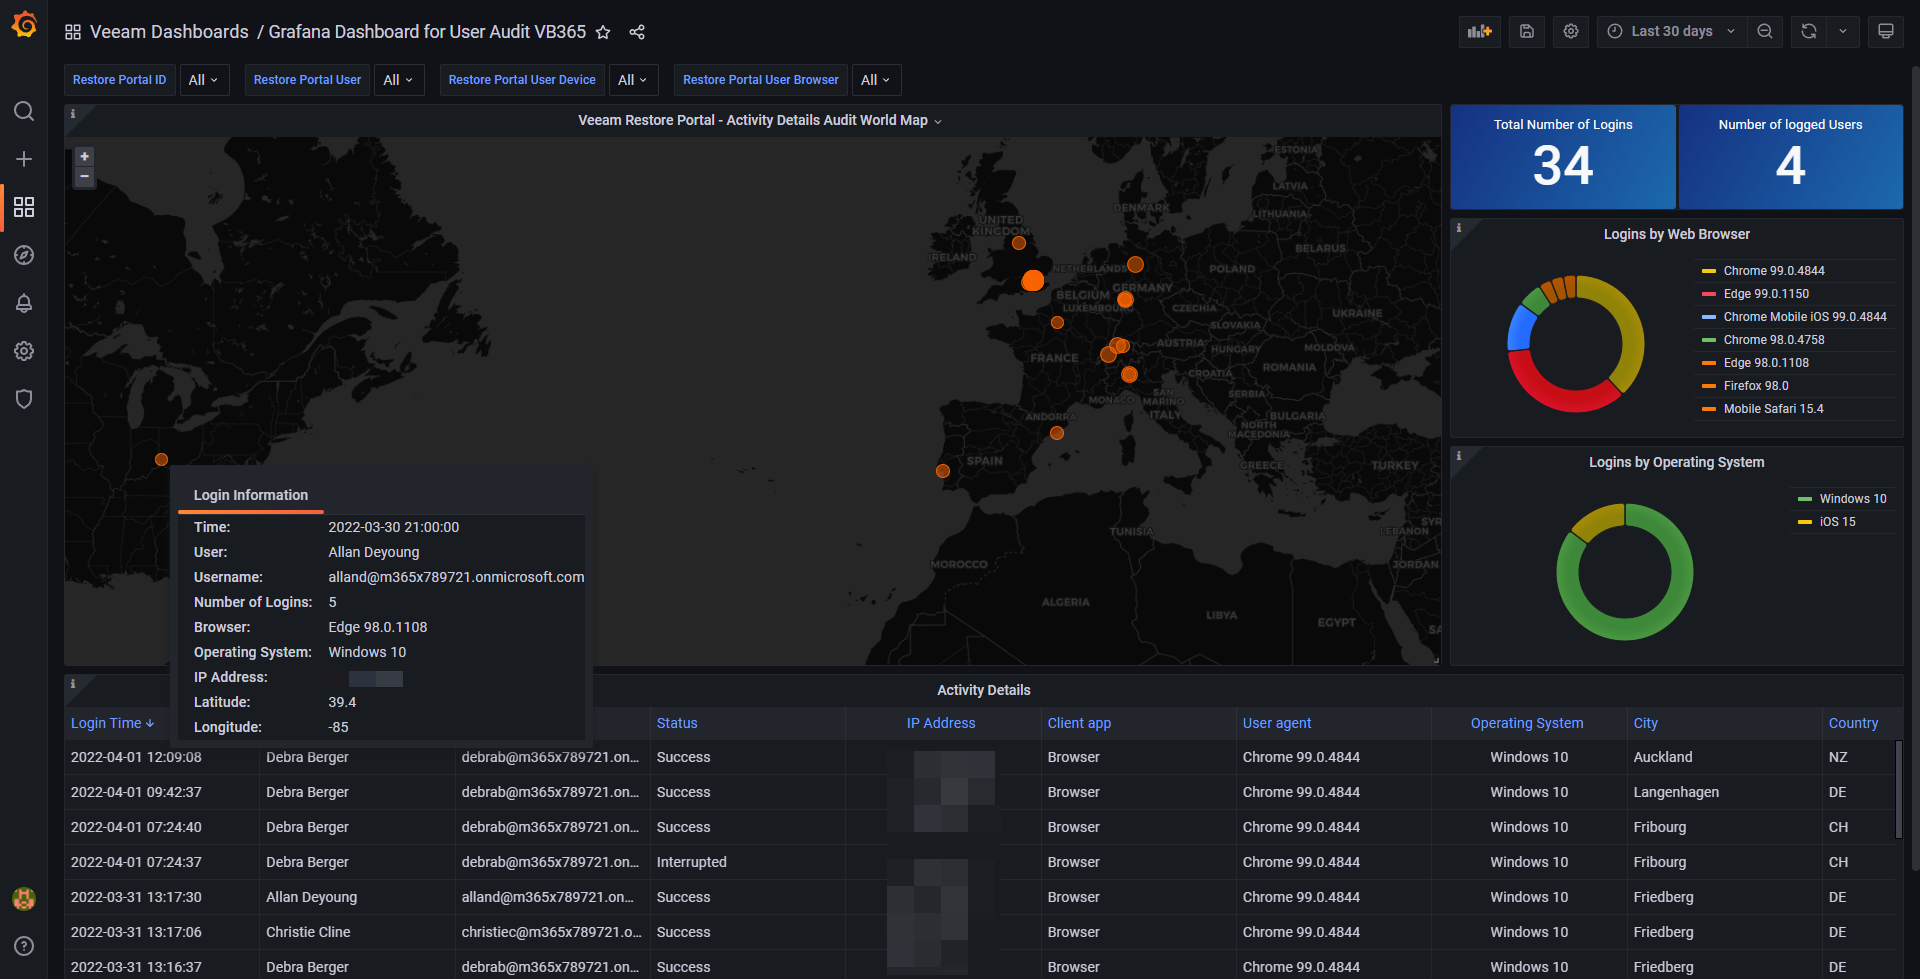This screenshot has width=1920, height=979.
Task: Click the dashboards grid icon beside title
Action: pos(73,32)
